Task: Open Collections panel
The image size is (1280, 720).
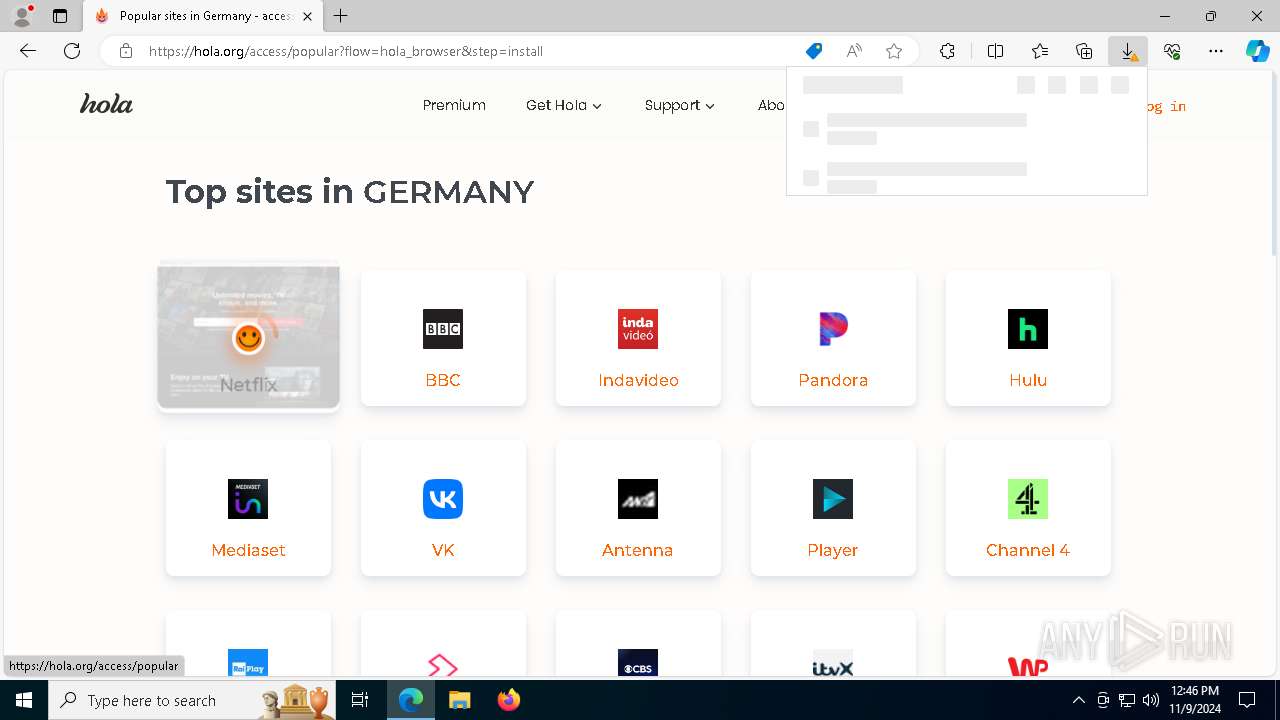Action: pos(1084,51)
